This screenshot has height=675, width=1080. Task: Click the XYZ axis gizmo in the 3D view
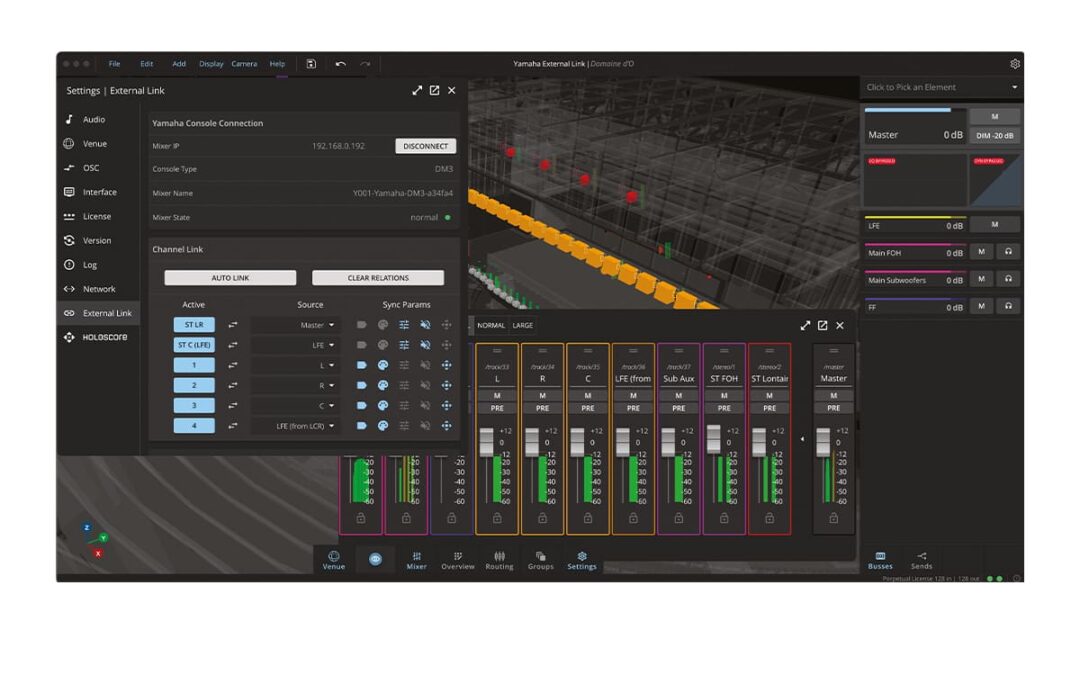pos(94,541)
